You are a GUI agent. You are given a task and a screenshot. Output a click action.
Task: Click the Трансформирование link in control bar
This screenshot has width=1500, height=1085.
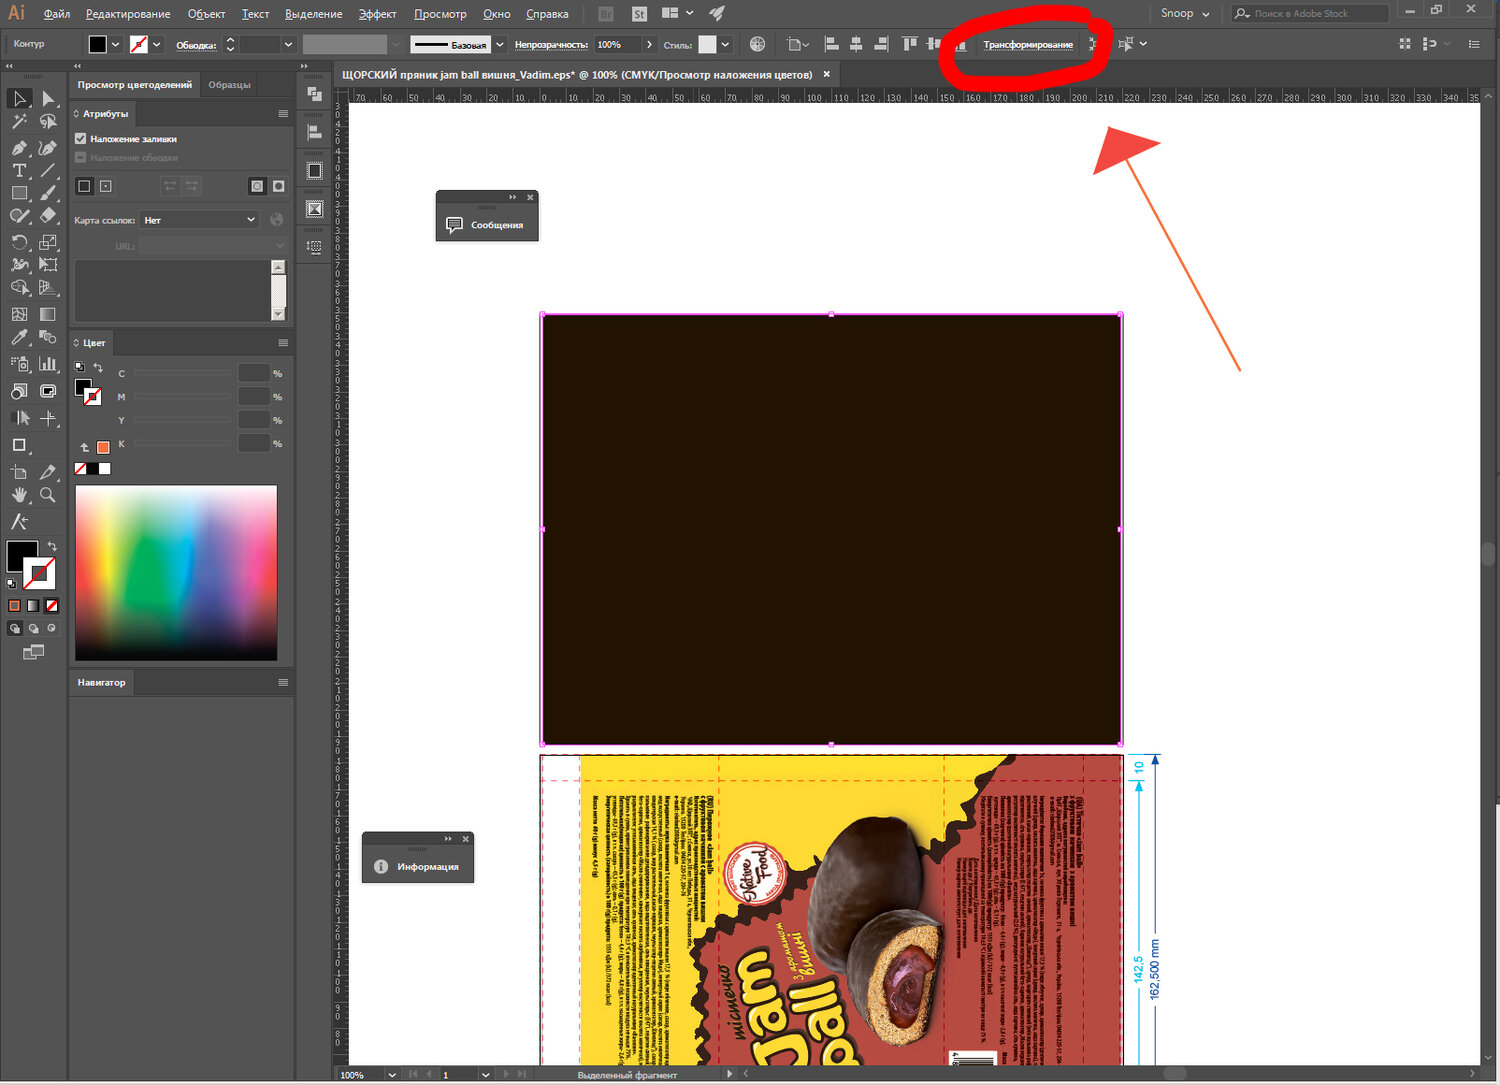(1028, 44)
